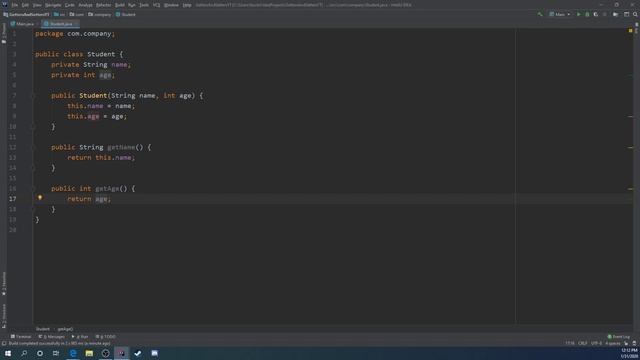Select the Student.java editor tab
This screenshot has width=640, height=360.
(60, 24)
